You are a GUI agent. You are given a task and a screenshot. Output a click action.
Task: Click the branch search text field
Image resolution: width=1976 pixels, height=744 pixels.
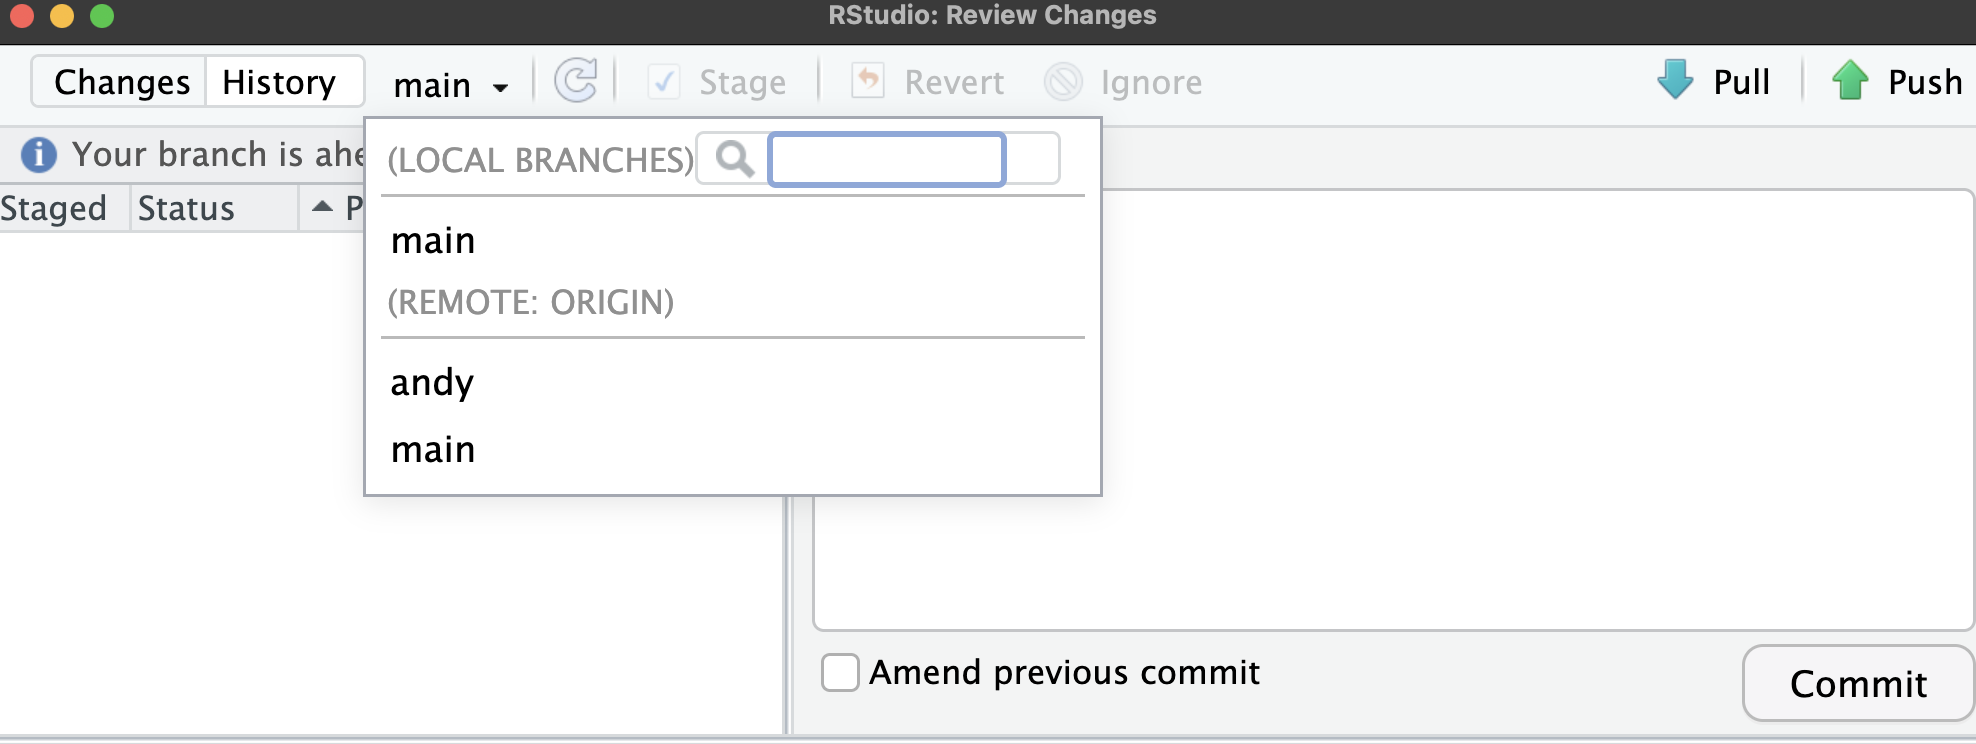tap(886, 159)
